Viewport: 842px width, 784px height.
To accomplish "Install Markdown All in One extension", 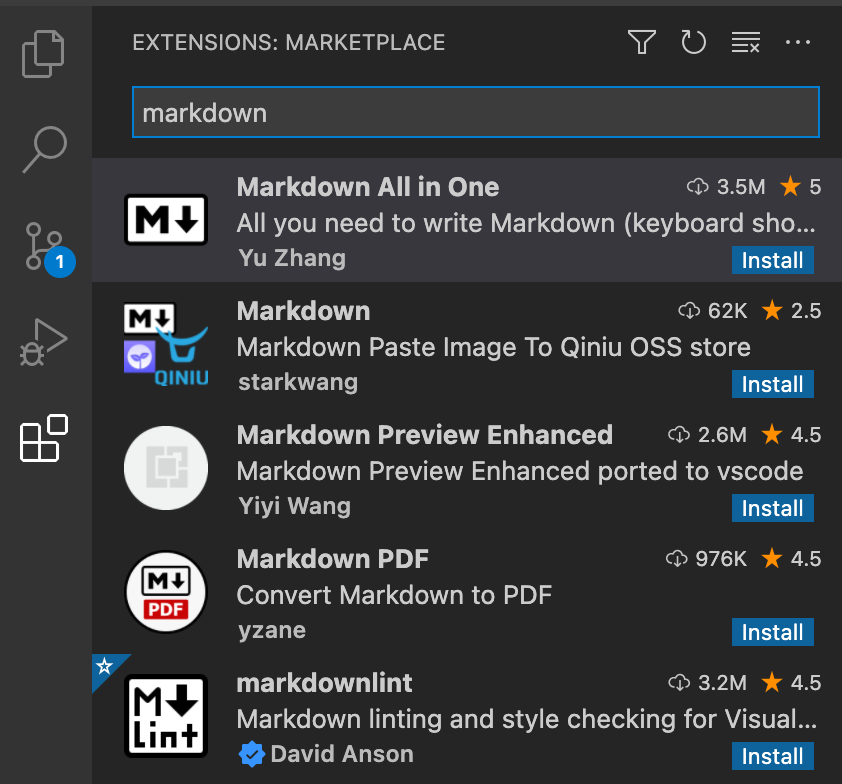I will tap(772, 260).
